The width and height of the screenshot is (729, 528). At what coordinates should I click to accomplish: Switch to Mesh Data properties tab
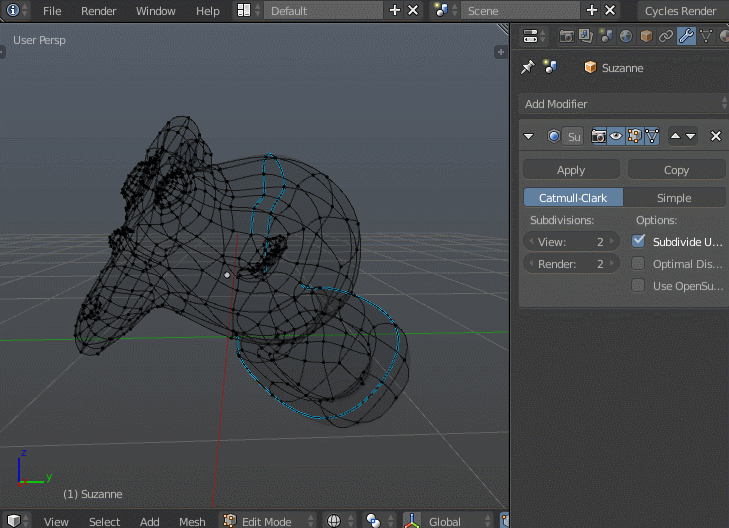[706, 36]
